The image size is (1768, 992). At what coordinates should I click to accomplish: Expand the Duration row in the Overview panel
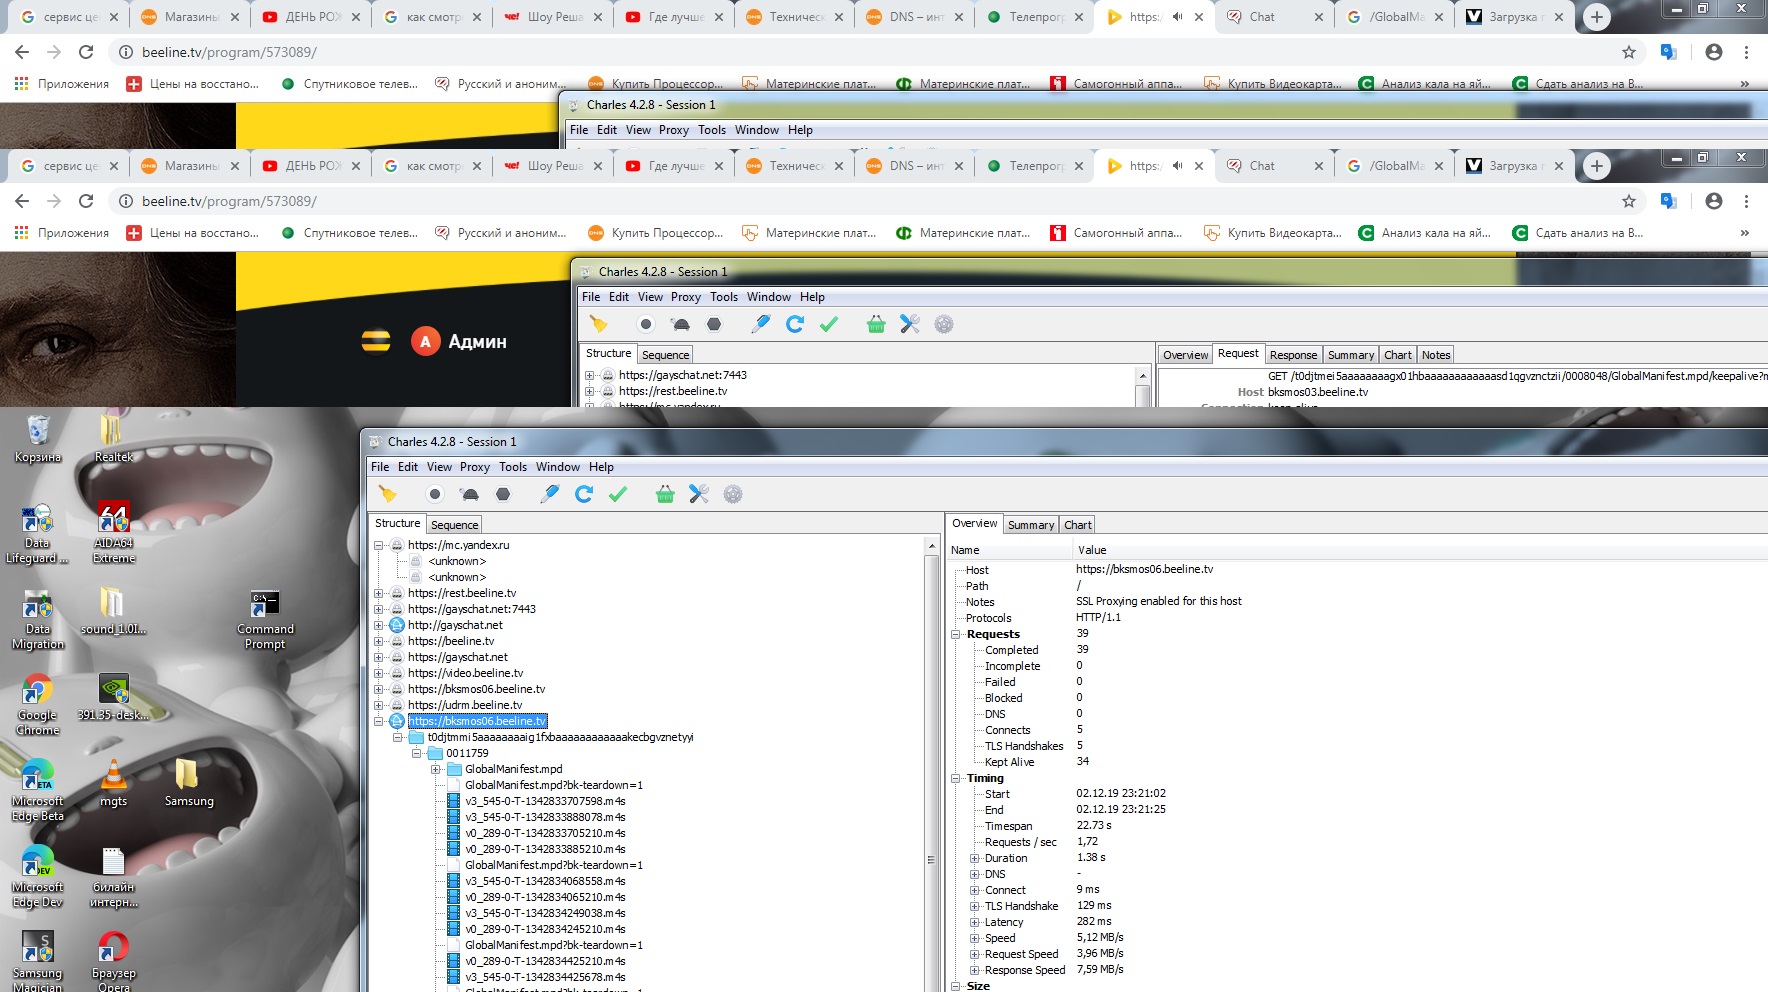coord(975,858)
